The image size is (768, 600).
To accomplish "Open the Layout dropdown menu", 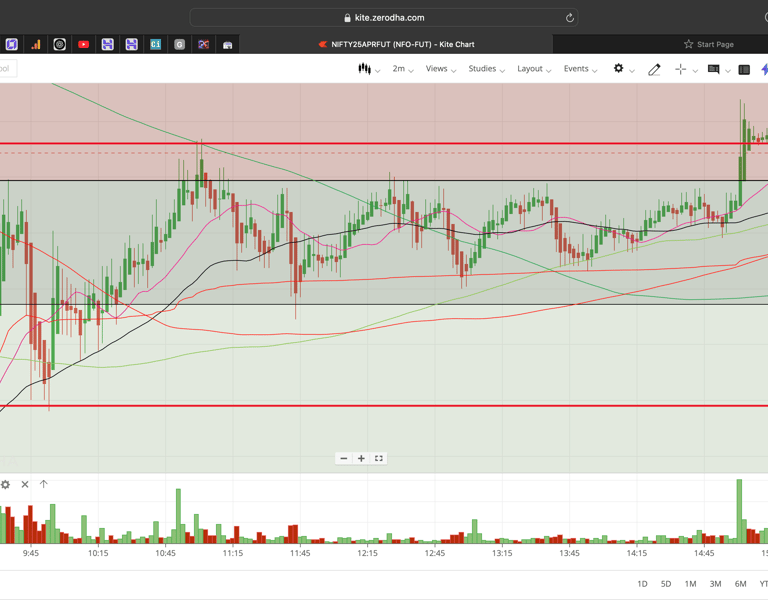I will [534, 69].
